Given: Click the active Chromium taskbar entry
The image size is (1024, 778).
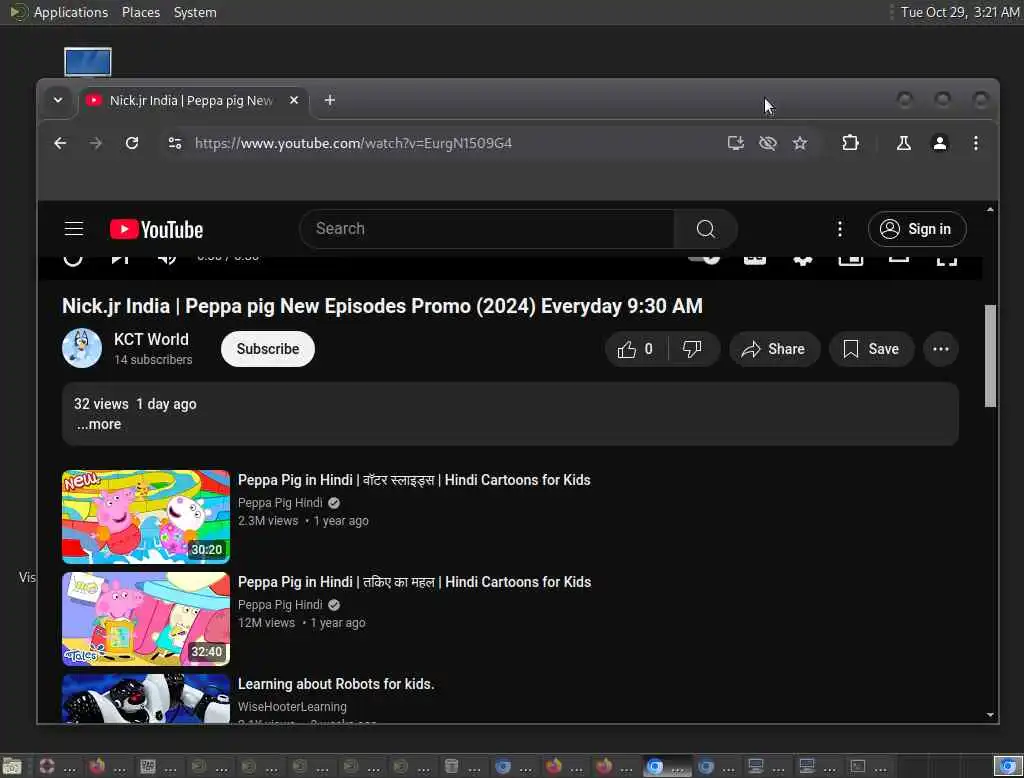Looking at the screenshot, I should [x=667, y=766].
